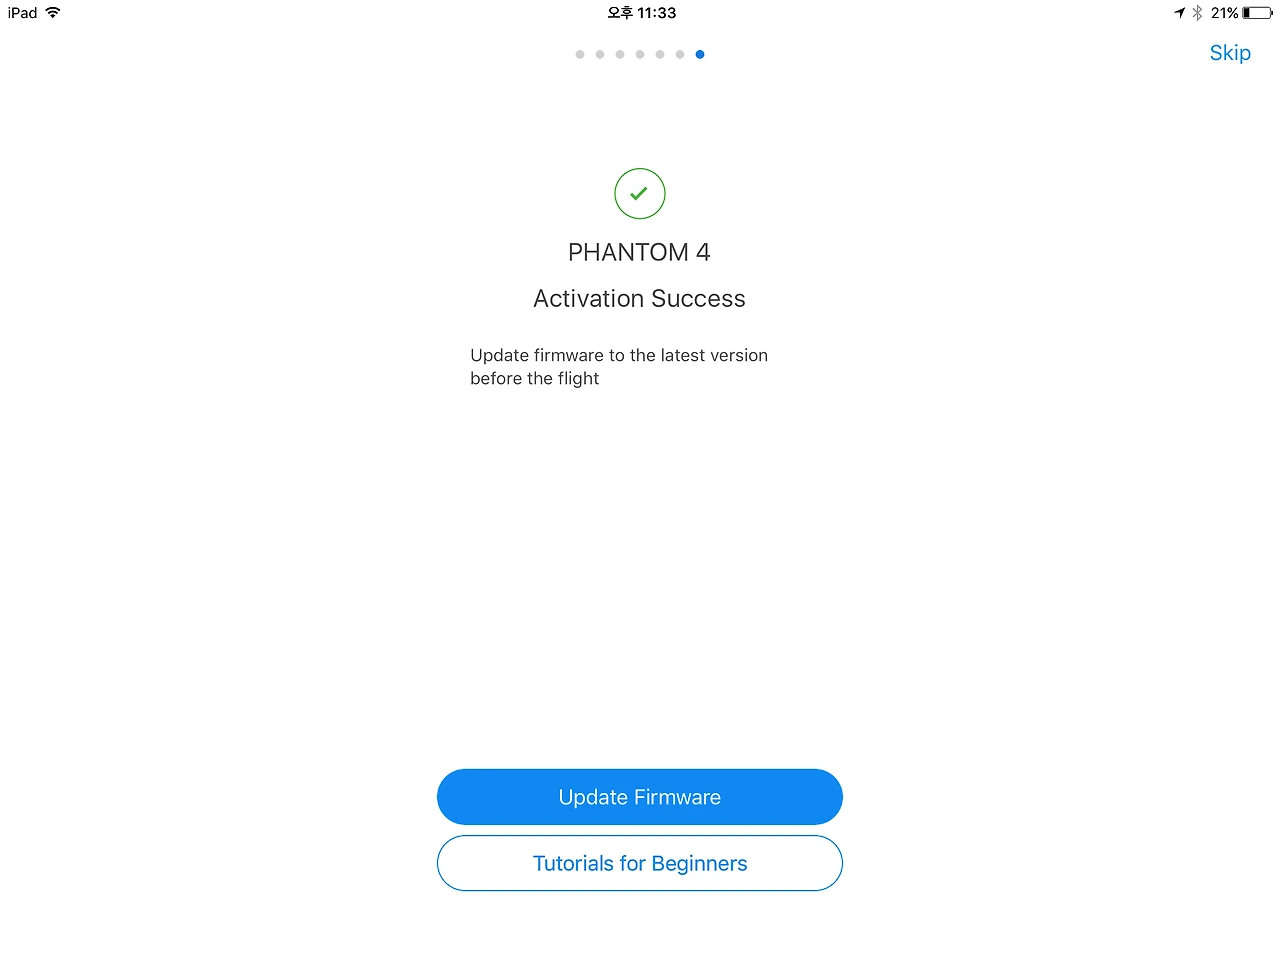Select the fourth page indicator dot
The width and height of the screenshot is (1280, 960).
pyautogui.click(x=640, y=55)
